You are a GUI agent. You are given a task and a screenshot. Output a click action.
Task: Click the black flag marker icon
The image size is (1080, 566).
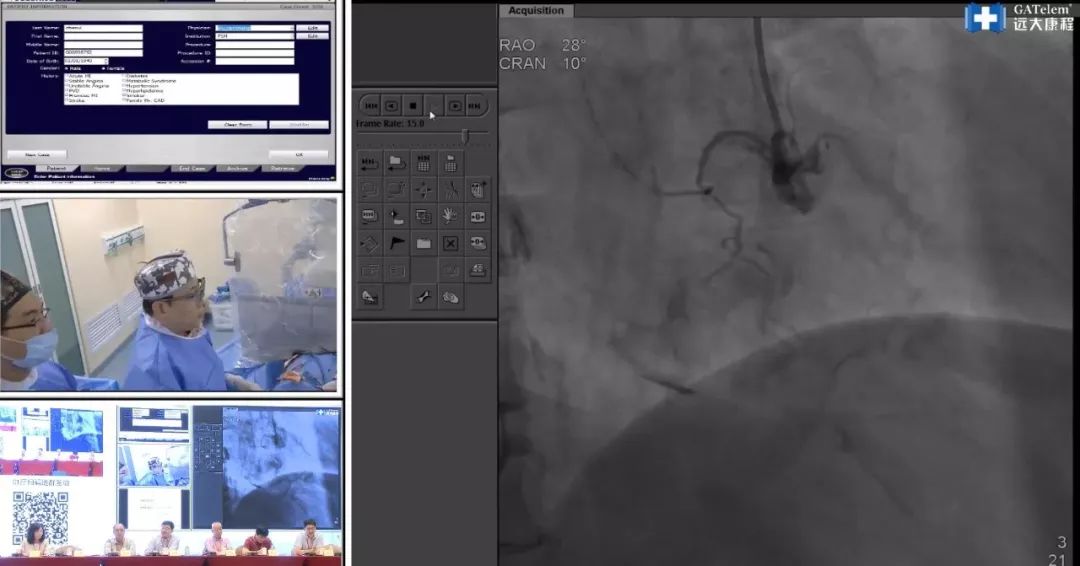[x=396, y=243]
